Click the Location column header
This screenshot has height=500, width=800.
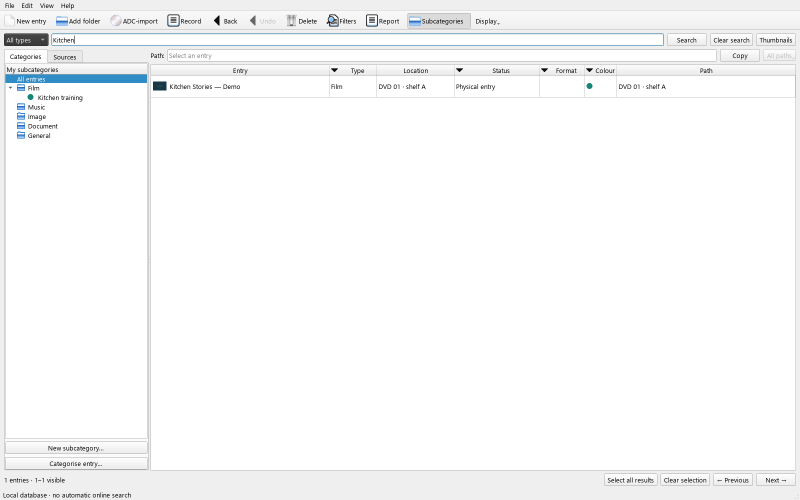point(415,70)
